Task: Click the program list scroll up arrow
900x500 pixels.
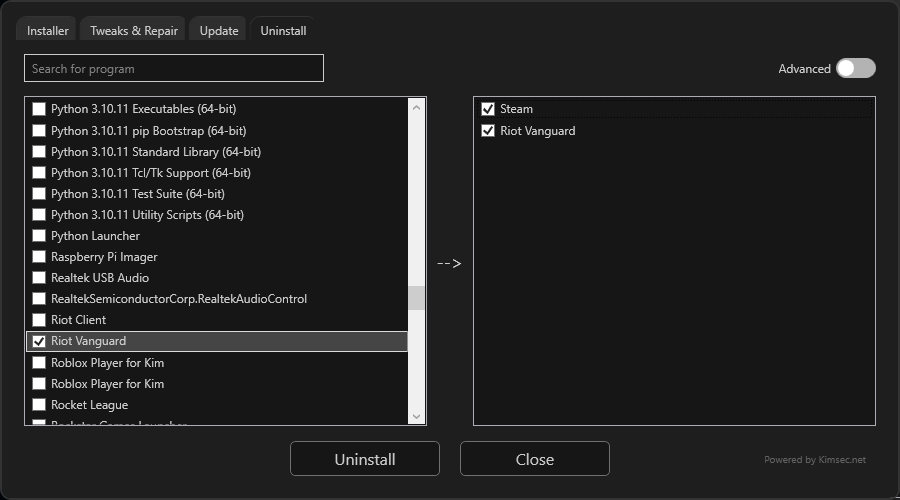Action: 417,107
